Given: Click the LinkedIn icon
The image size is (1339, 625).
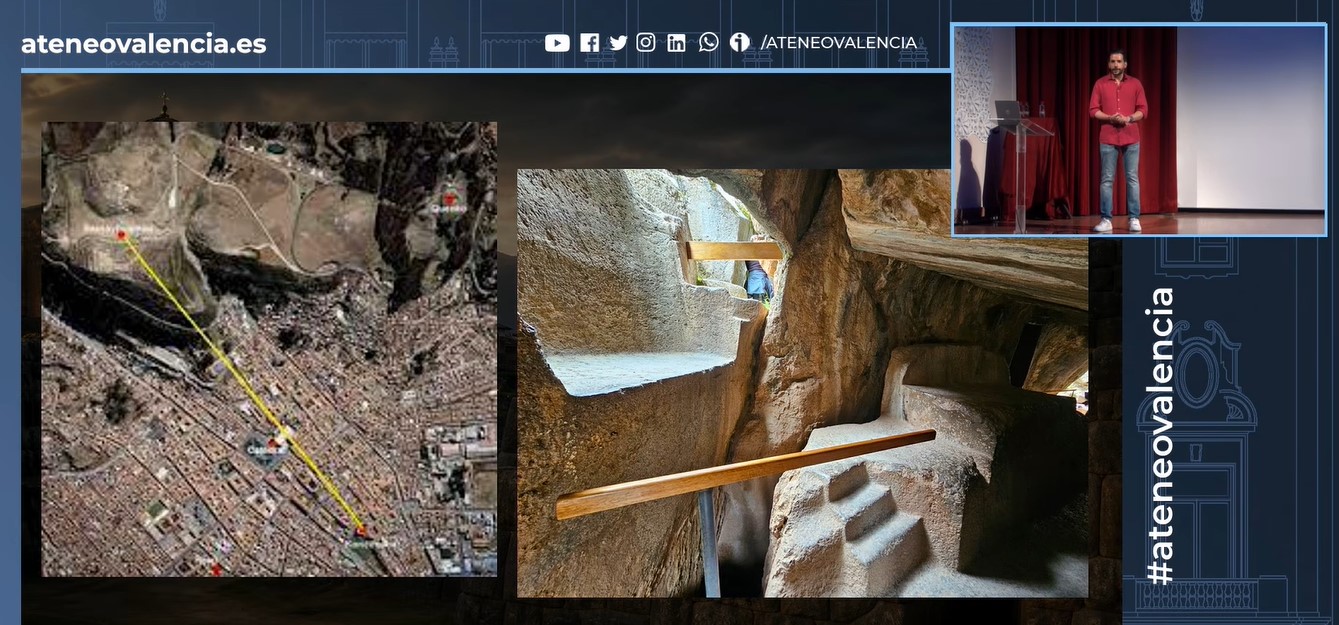Looking at the screenshot, I should (677, 43).
